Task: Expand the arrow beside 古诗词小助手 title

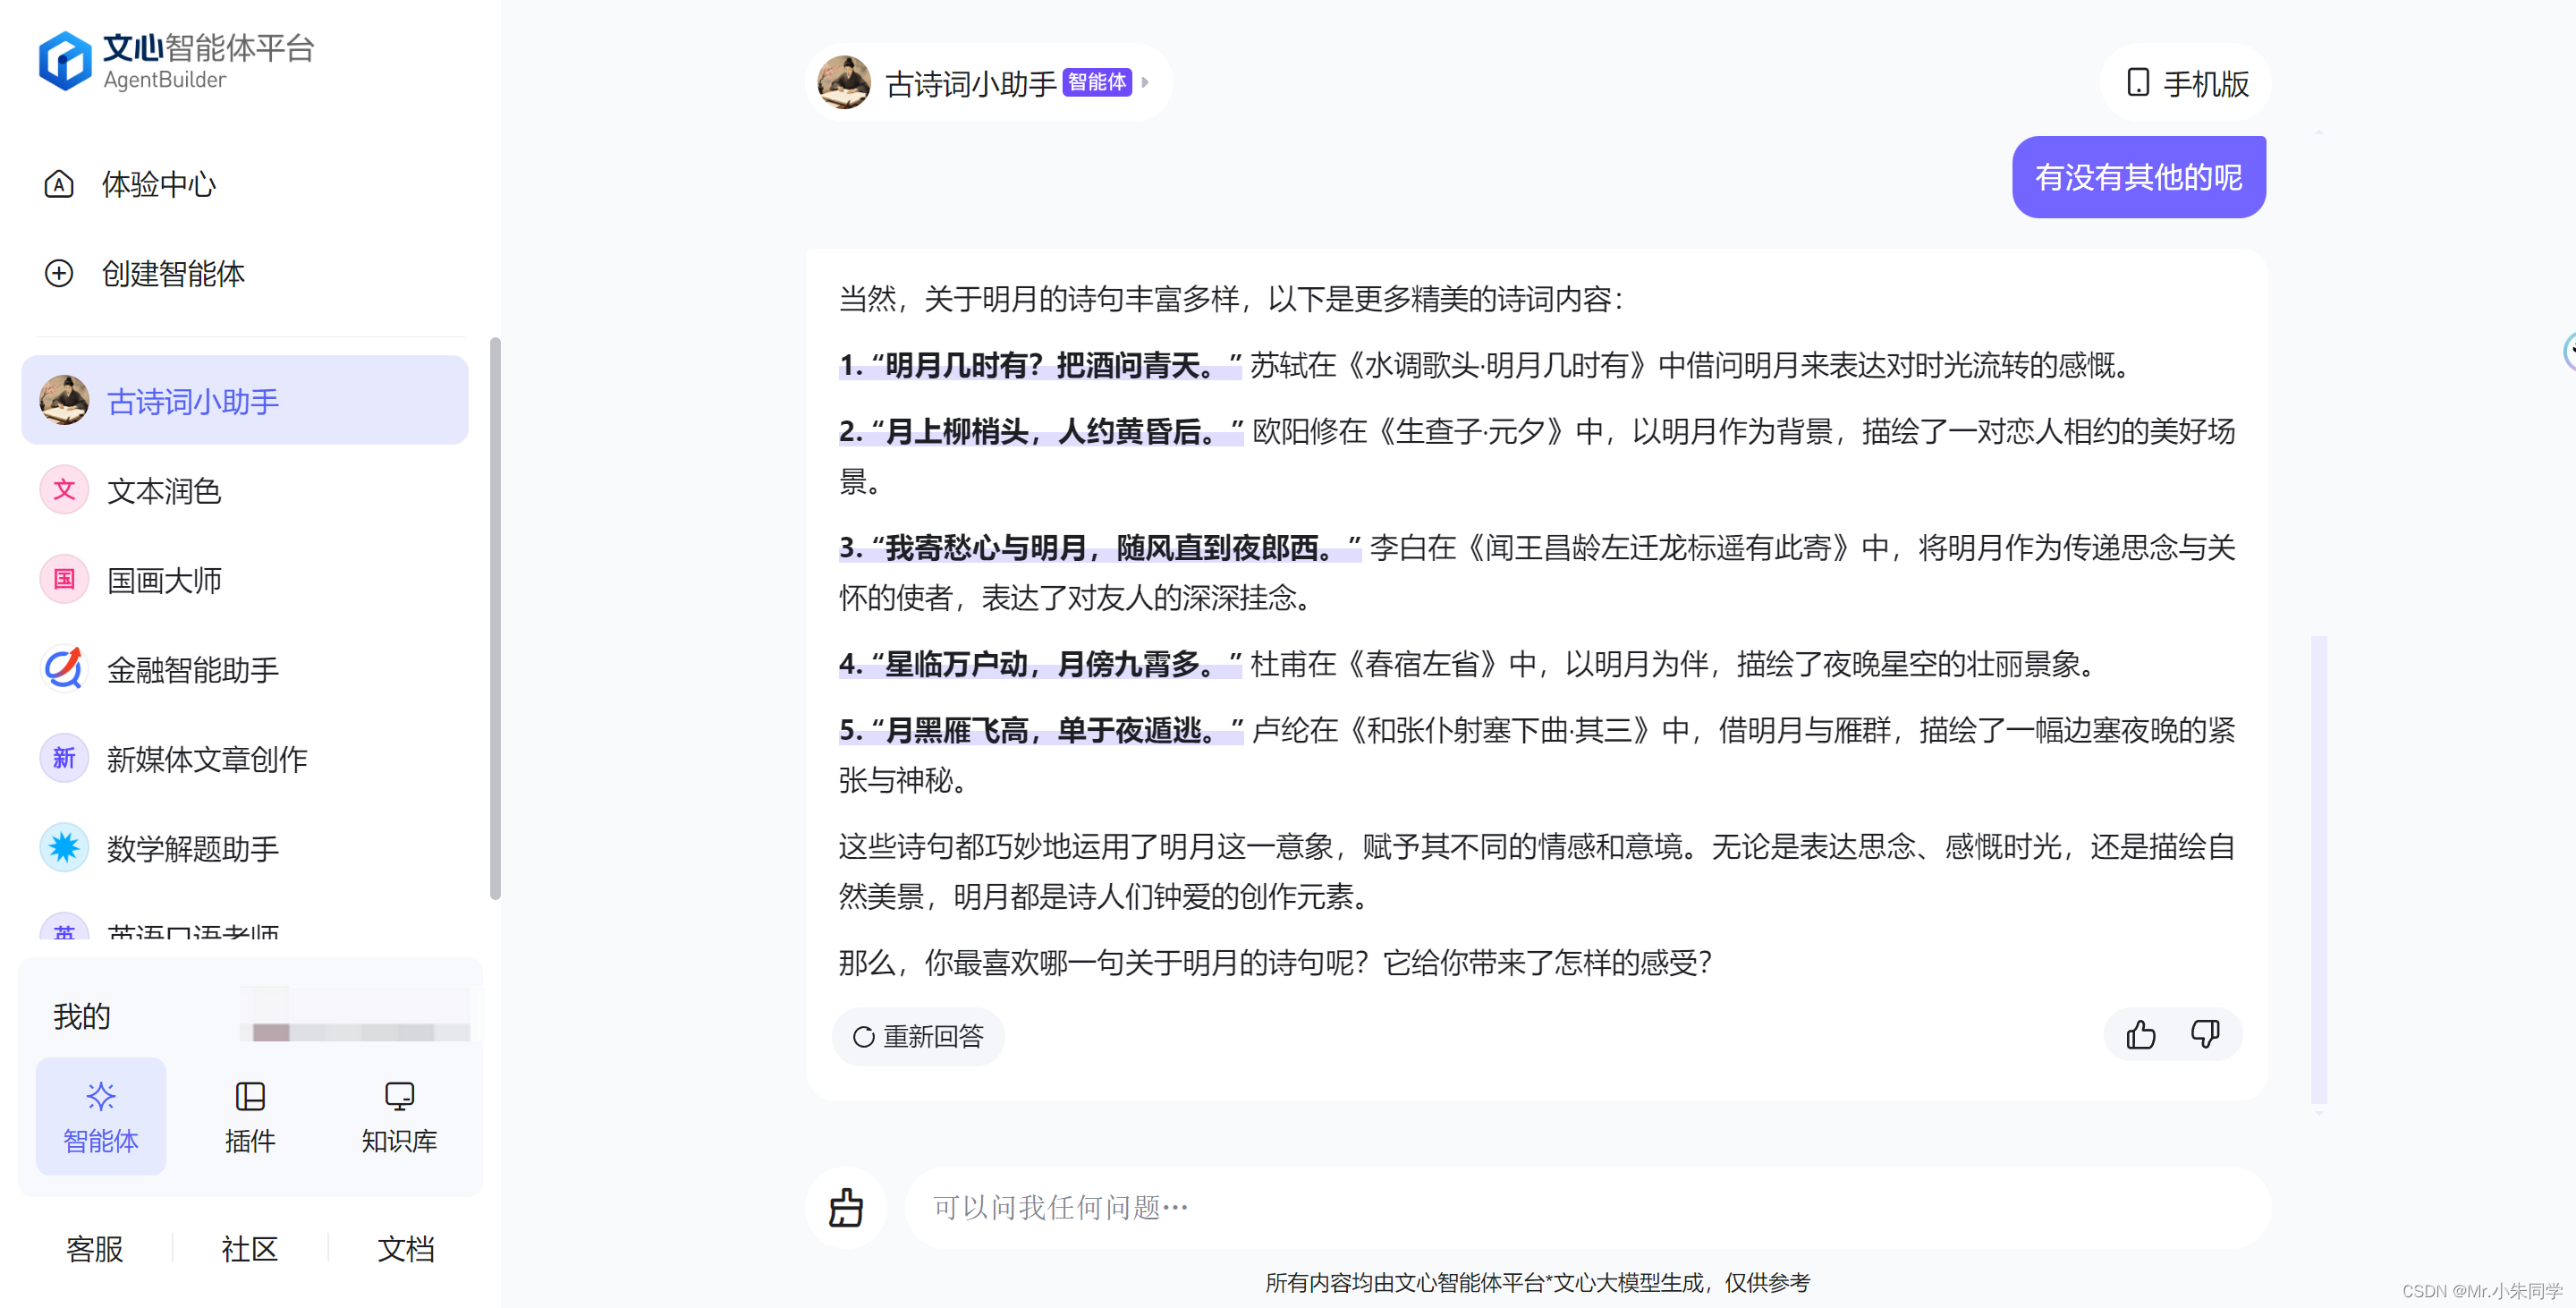Action: point(1146,83)
